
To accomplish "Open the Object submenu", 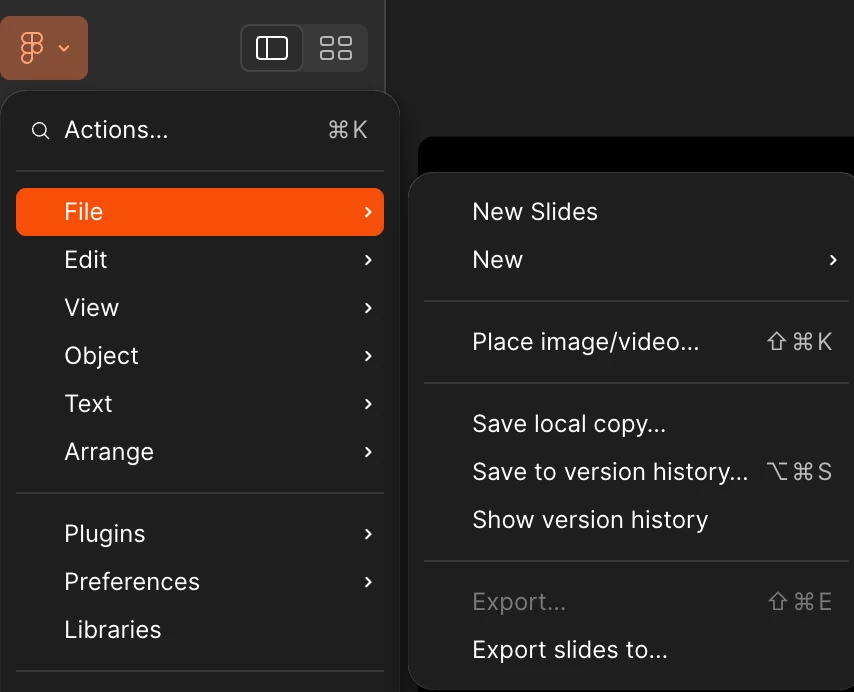I will tap(200, 356).
